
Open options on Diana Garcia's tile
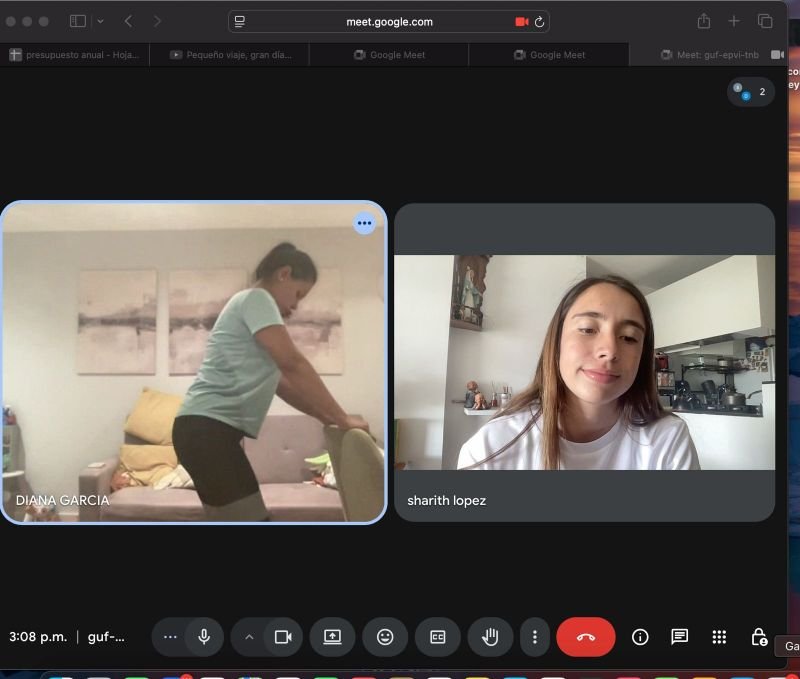[365, 223]
